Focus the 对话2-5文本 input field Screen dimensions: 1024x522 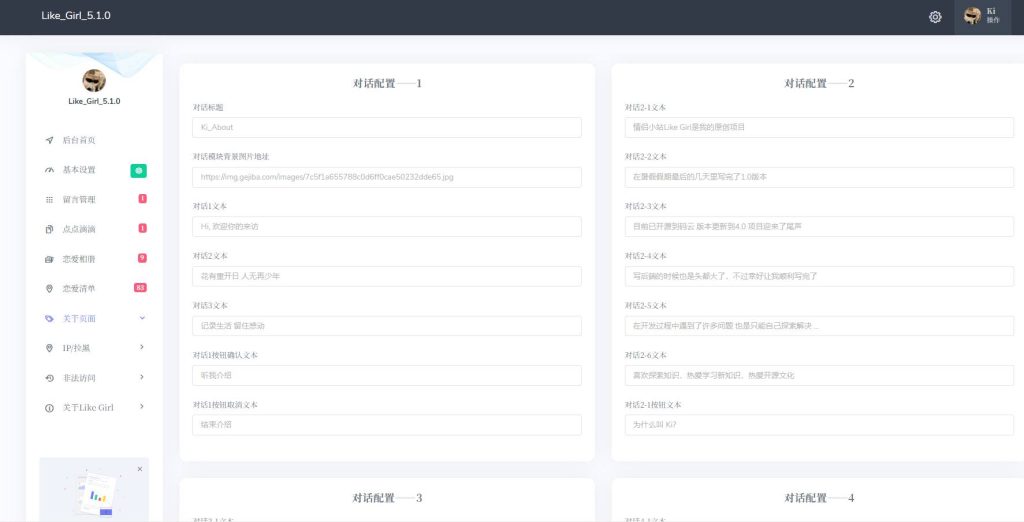point(819,326)
